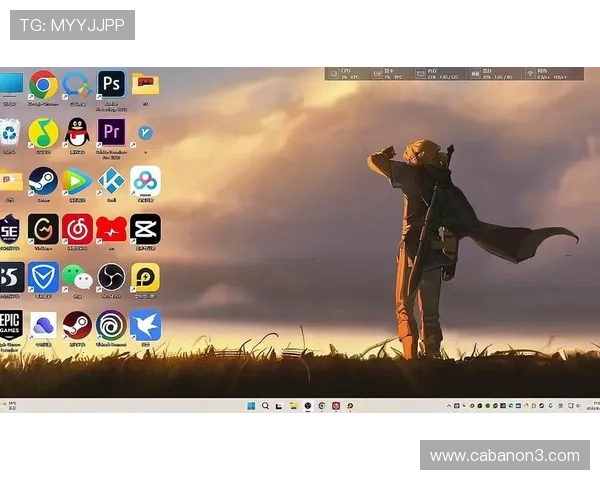Screen dimensions: 600x480
Task: Open the Kodi desktop shortcut
Action: 111,181
